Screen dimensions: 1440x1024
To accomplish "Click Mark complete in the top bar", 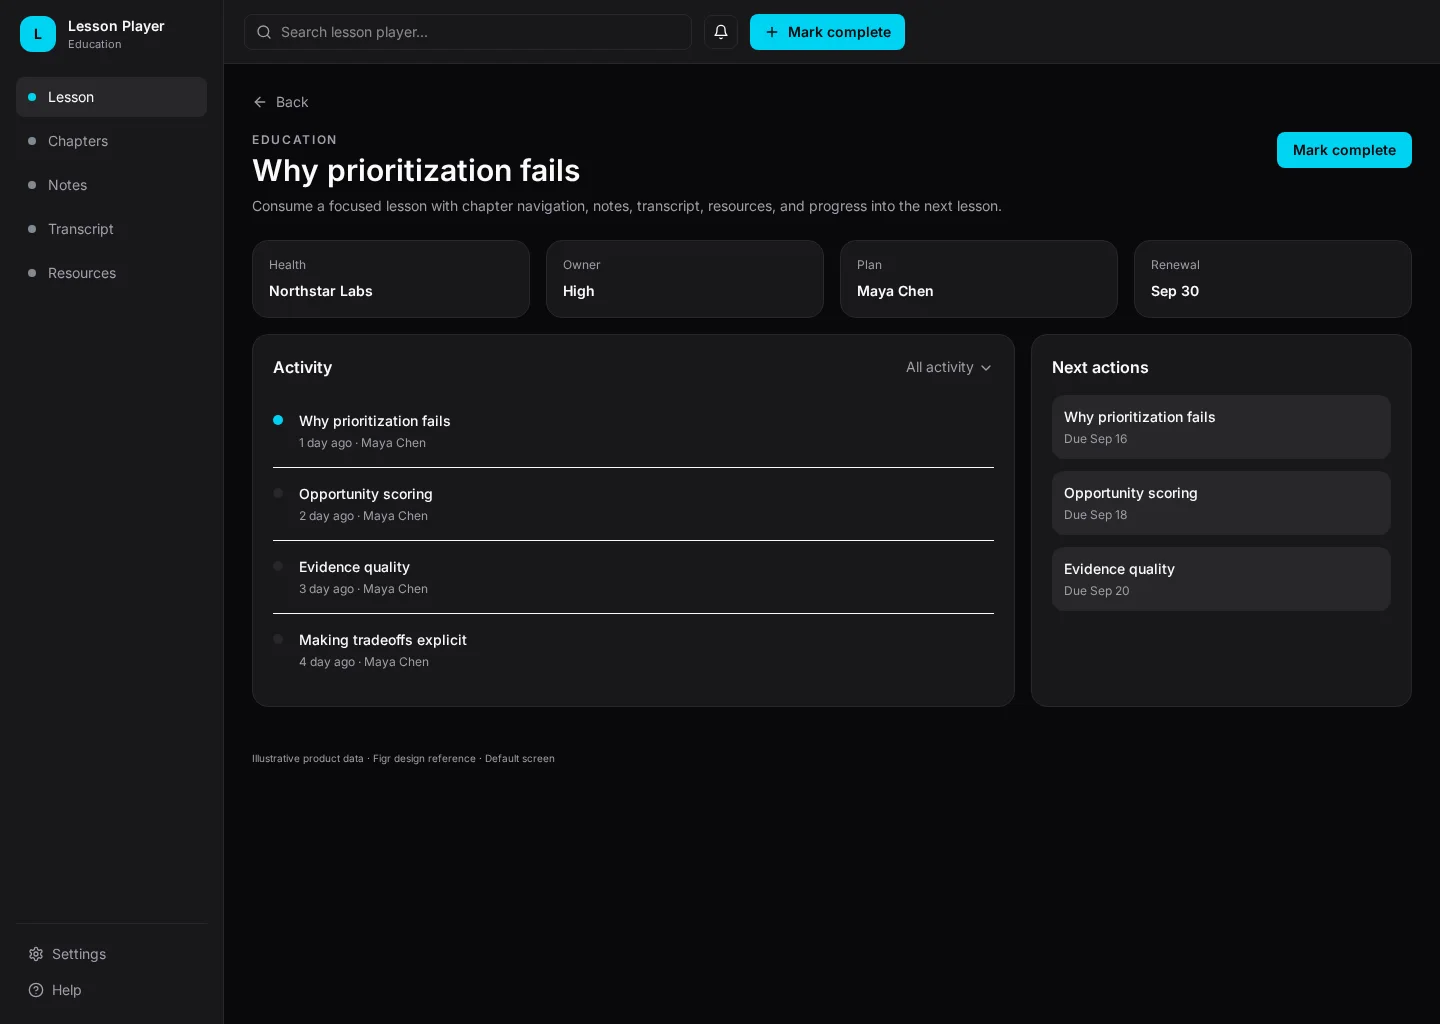I will tap(827, 32).
